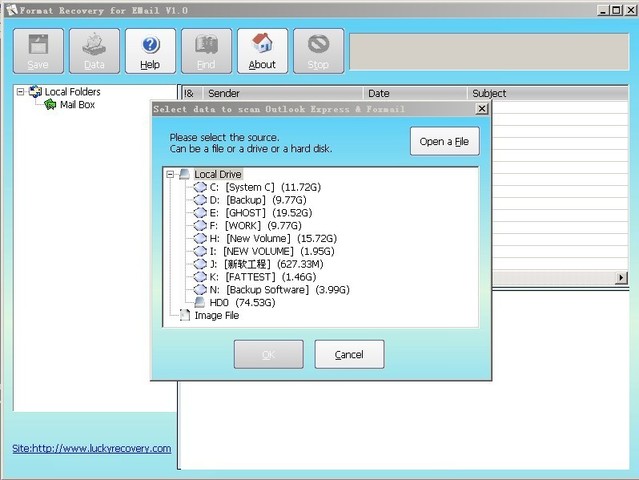Image resolution: width=639 pixels, height=480 pixels.
Task: Click the Open a File button
Action: click(x=445, y=141)
